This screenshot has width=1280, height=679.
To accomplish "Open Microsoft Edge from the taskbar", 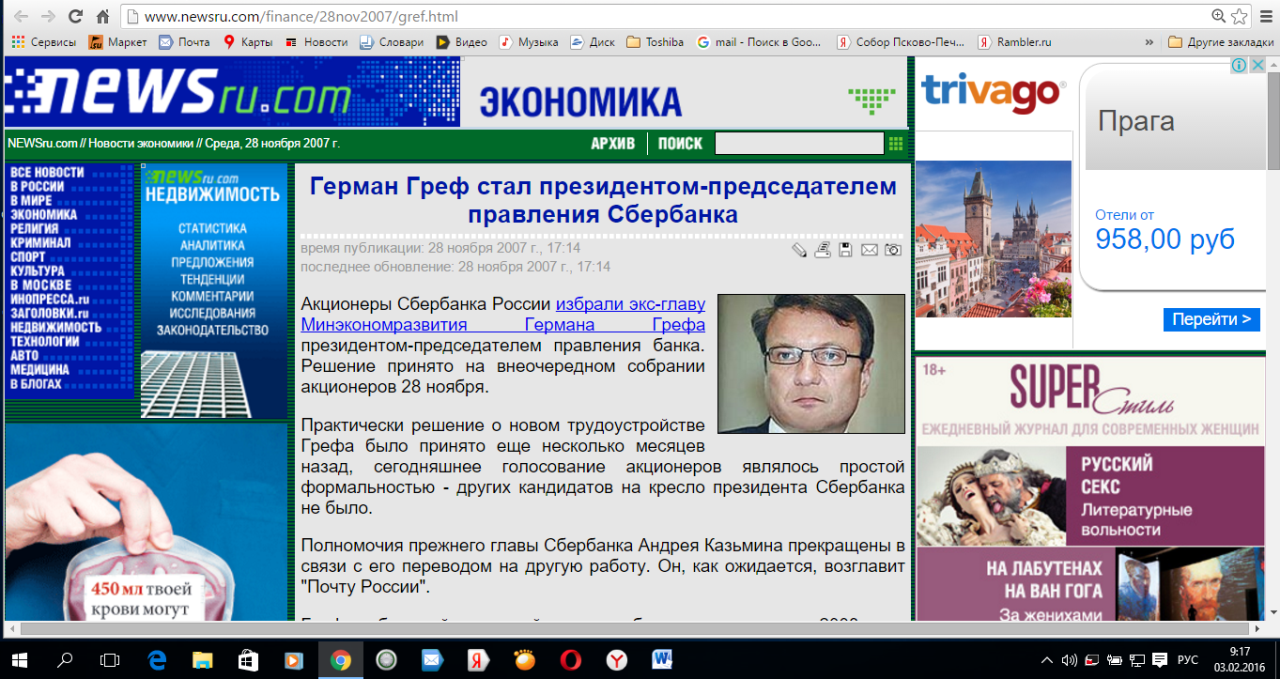I will click(x=157, y=660).
